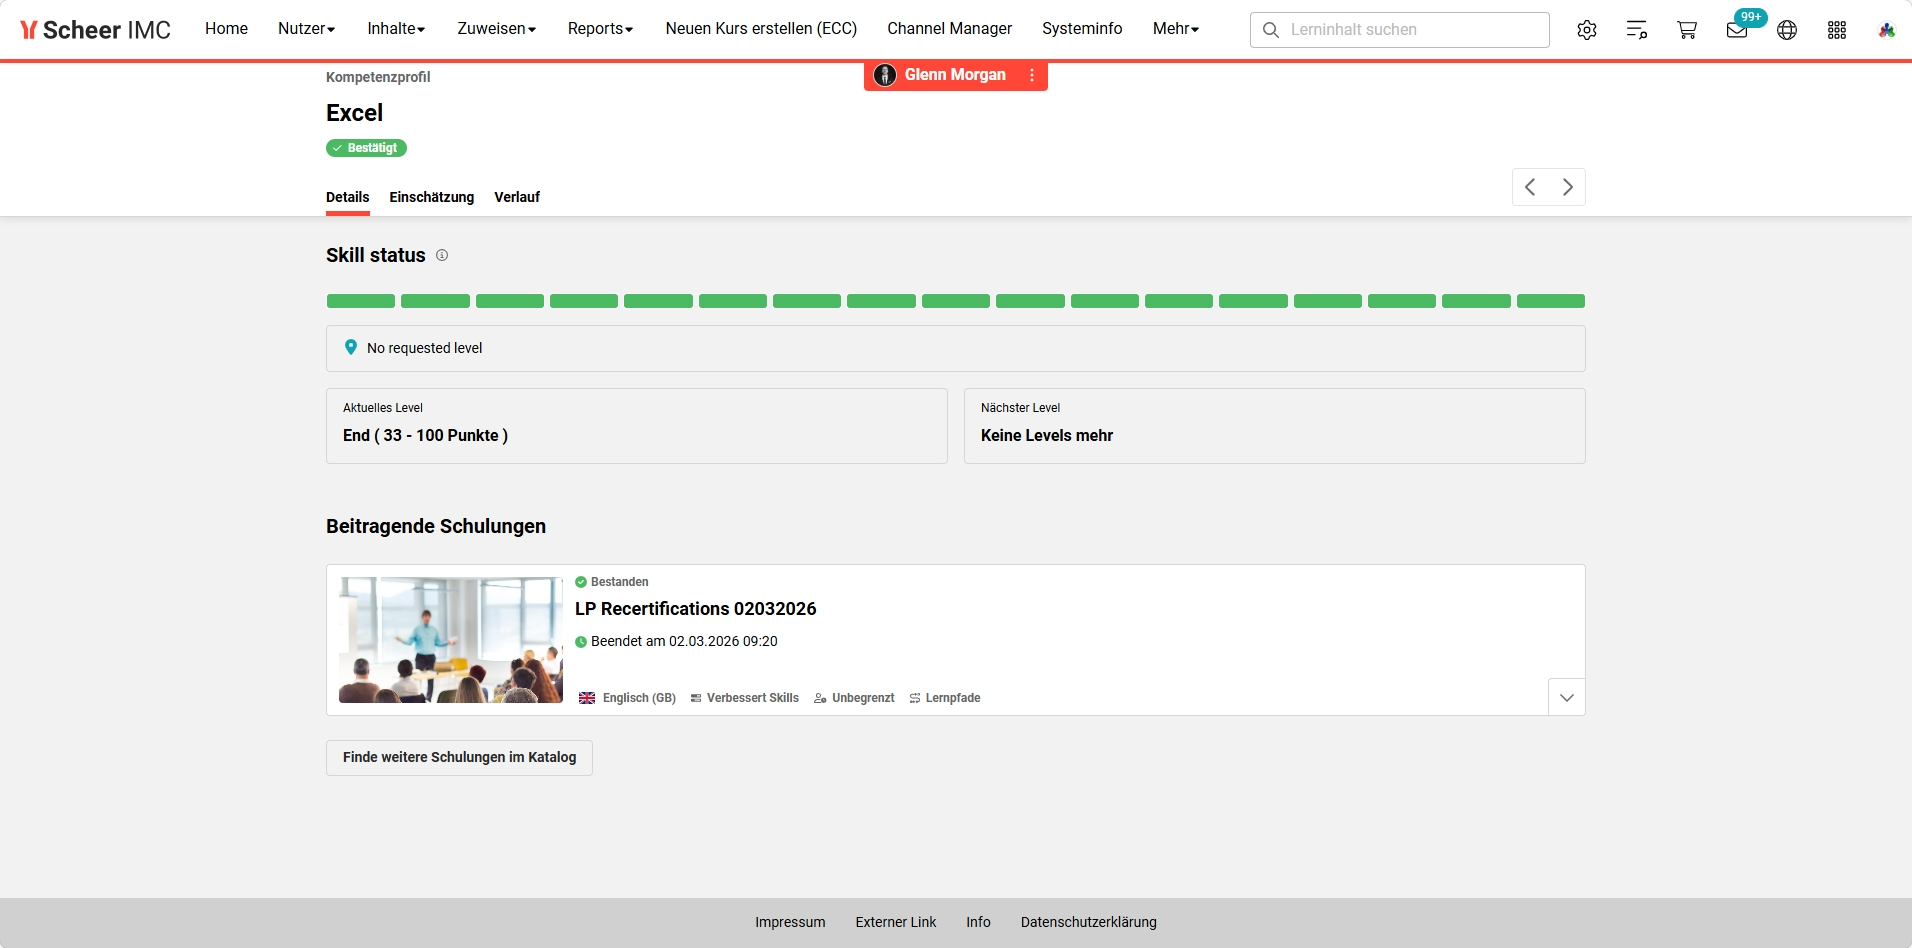Click the Skill status info icon
Screen dimensions: 1912x948
(442, 255)
